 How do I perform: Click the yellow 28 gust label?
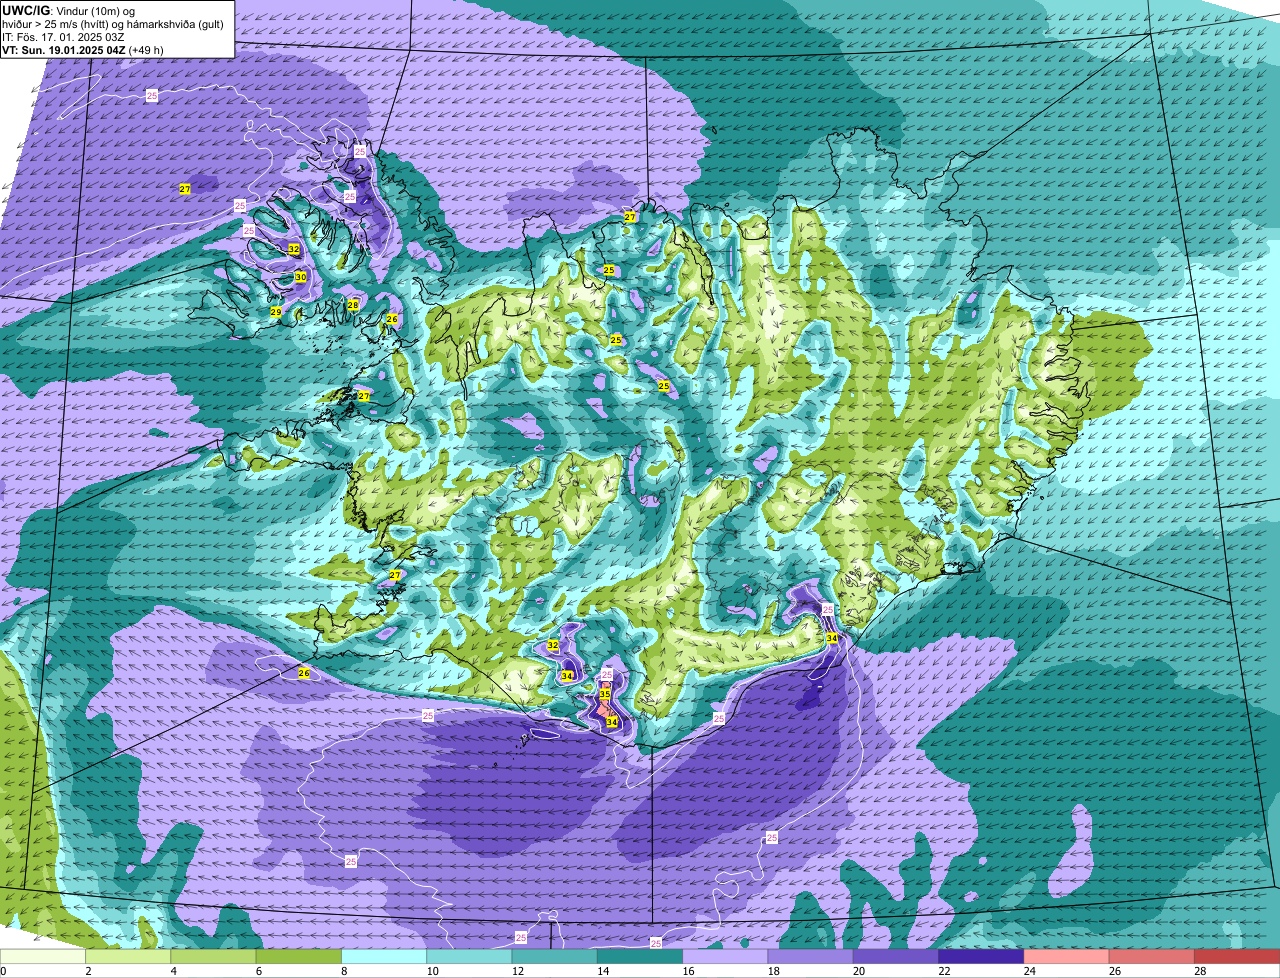(353, 305)
